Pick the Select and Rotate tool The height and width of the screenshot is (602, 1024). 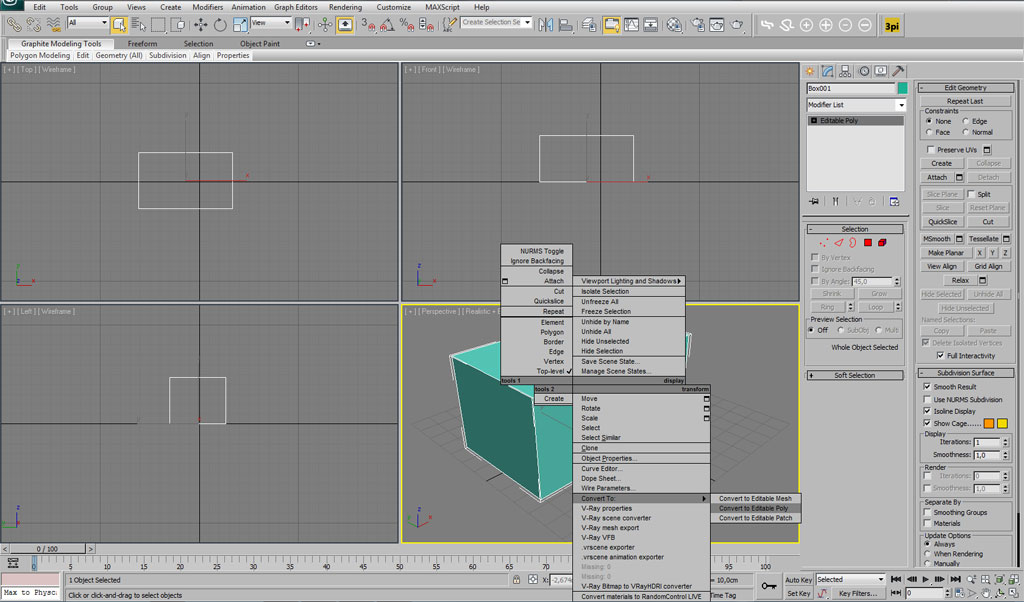click(x=220, y=25)
